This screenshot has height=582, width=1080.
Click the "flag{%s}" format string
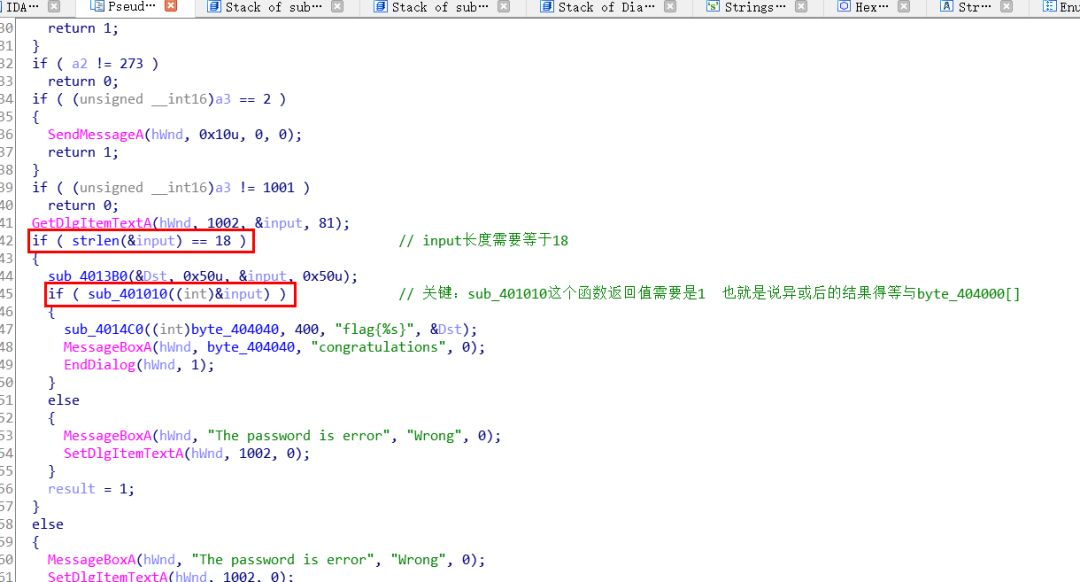point(377,329)
